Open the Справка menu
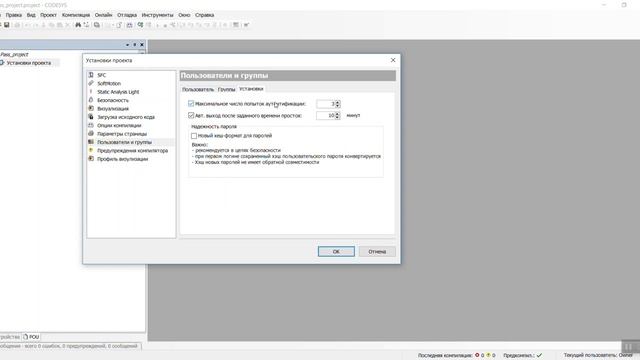640x360 pixels. [204, 15]
